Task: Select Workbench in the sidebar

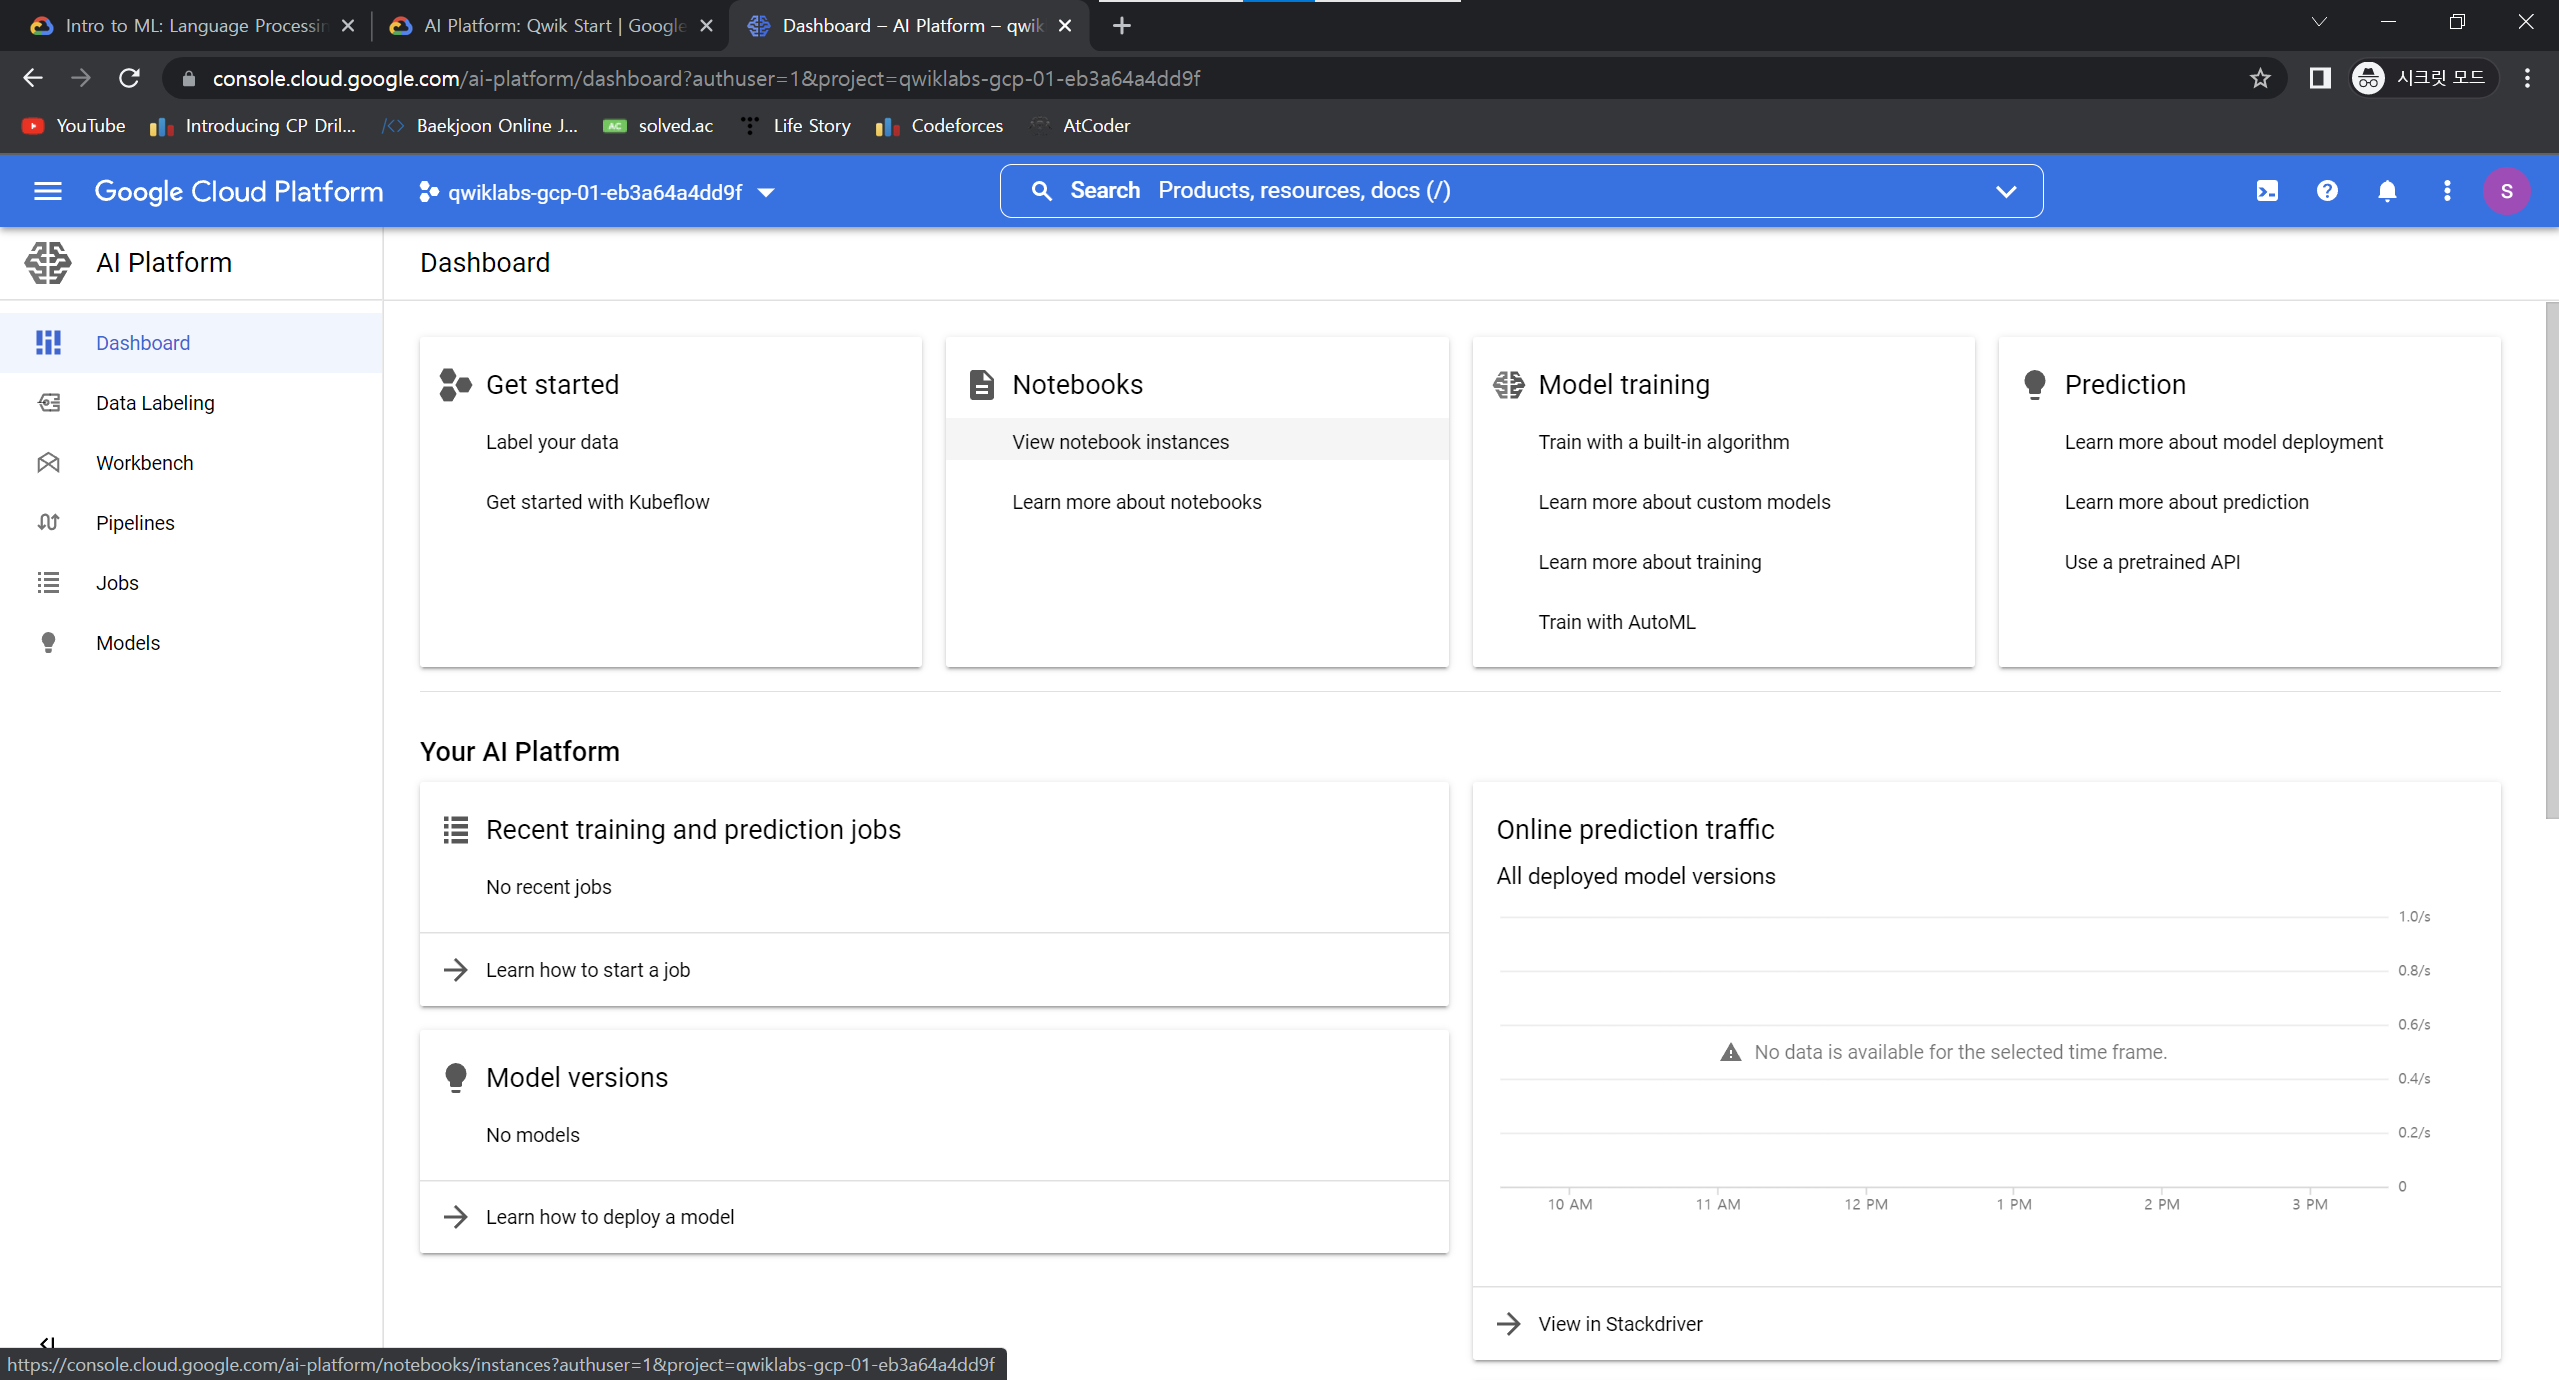Action: click(144, 463)
